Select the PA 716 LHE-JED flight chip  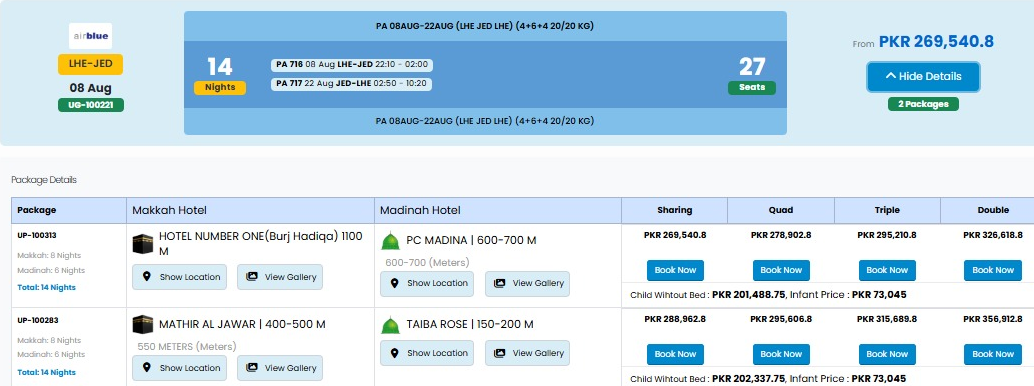pos(351,65)
